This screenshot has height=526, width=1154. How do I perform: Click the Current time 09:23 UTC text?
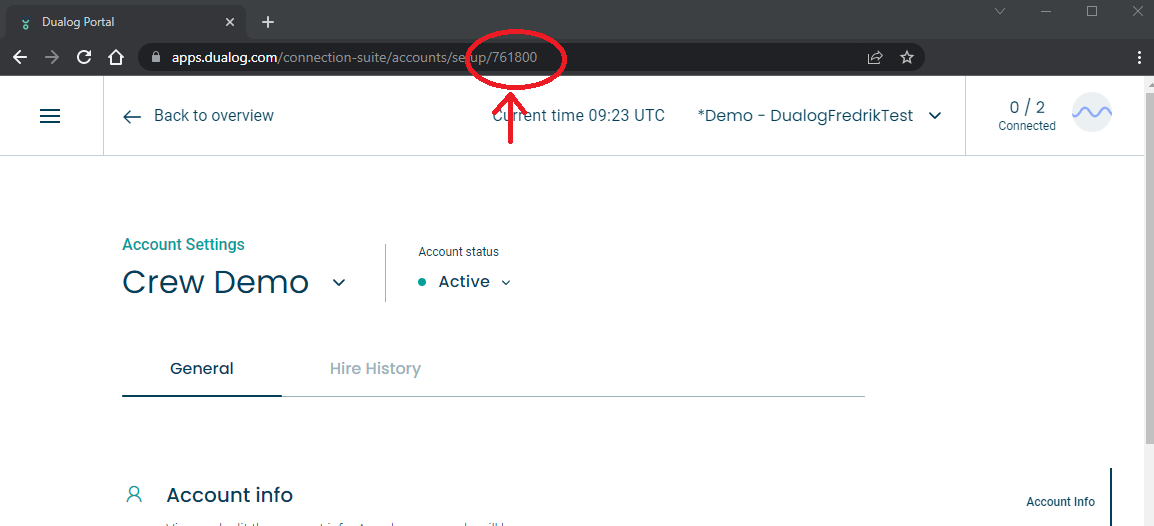(578, 115)
